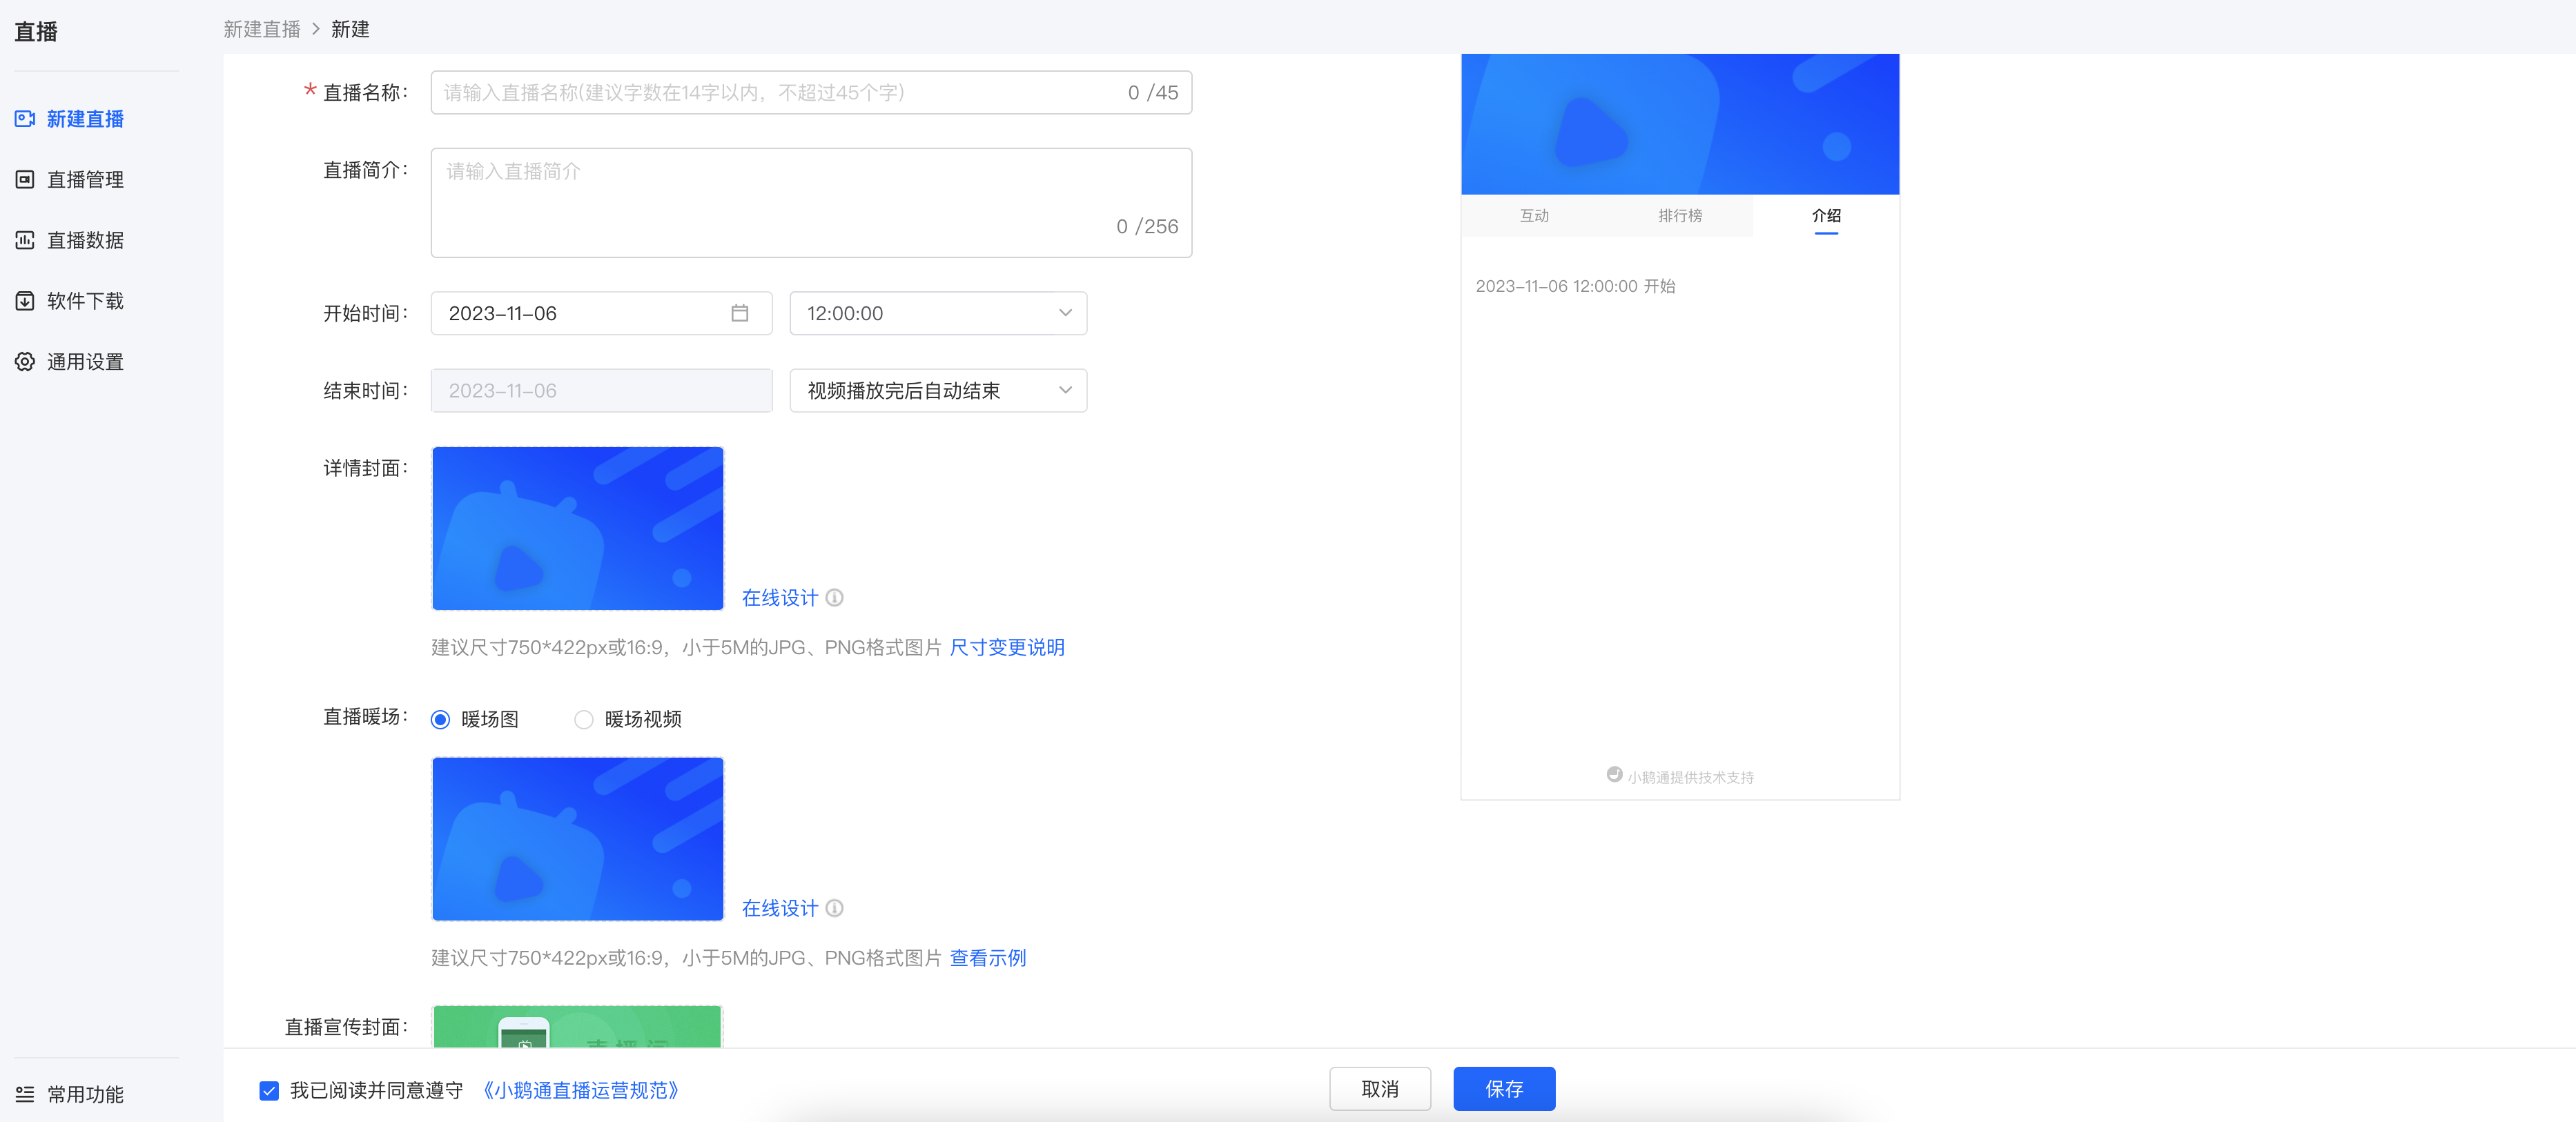Click the 直播 sidebar title
2576x1122 pixels.
click(x=36, y=32)
